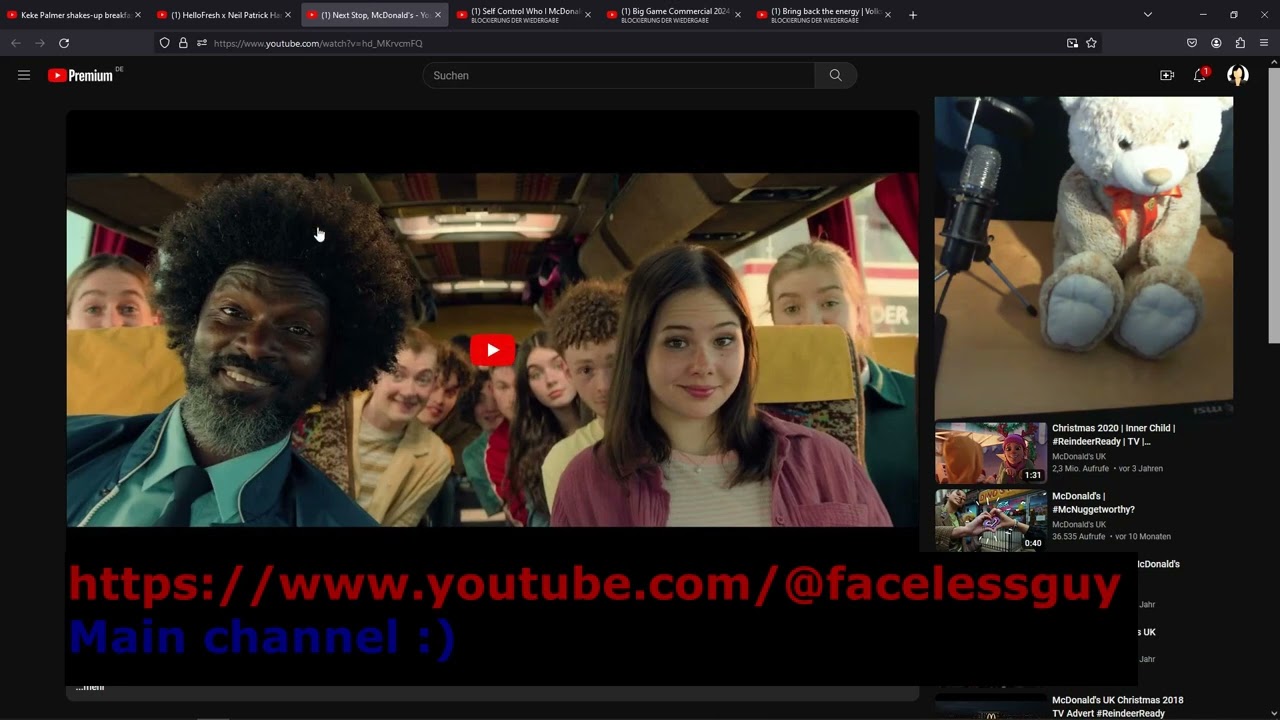The width and height of the screenshot is (1280, 720).
Task: Open McDonald's UK channel under Christmas 2020
Action: [1078, 456]
